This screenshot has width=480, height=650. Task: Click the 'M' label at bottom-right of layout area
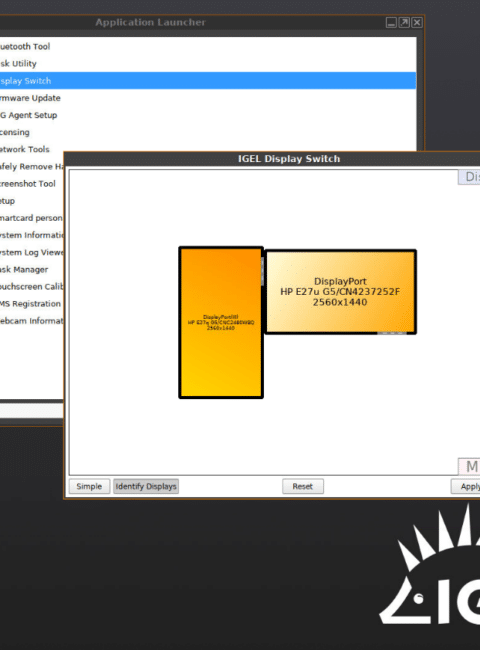[469, 467]
